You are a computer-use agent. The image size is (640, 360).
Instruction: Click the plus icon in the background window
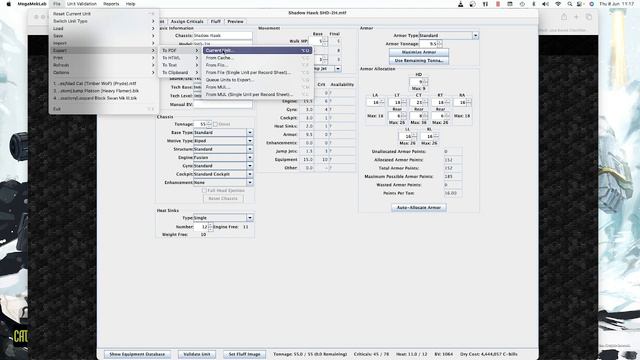click(576, 17)
